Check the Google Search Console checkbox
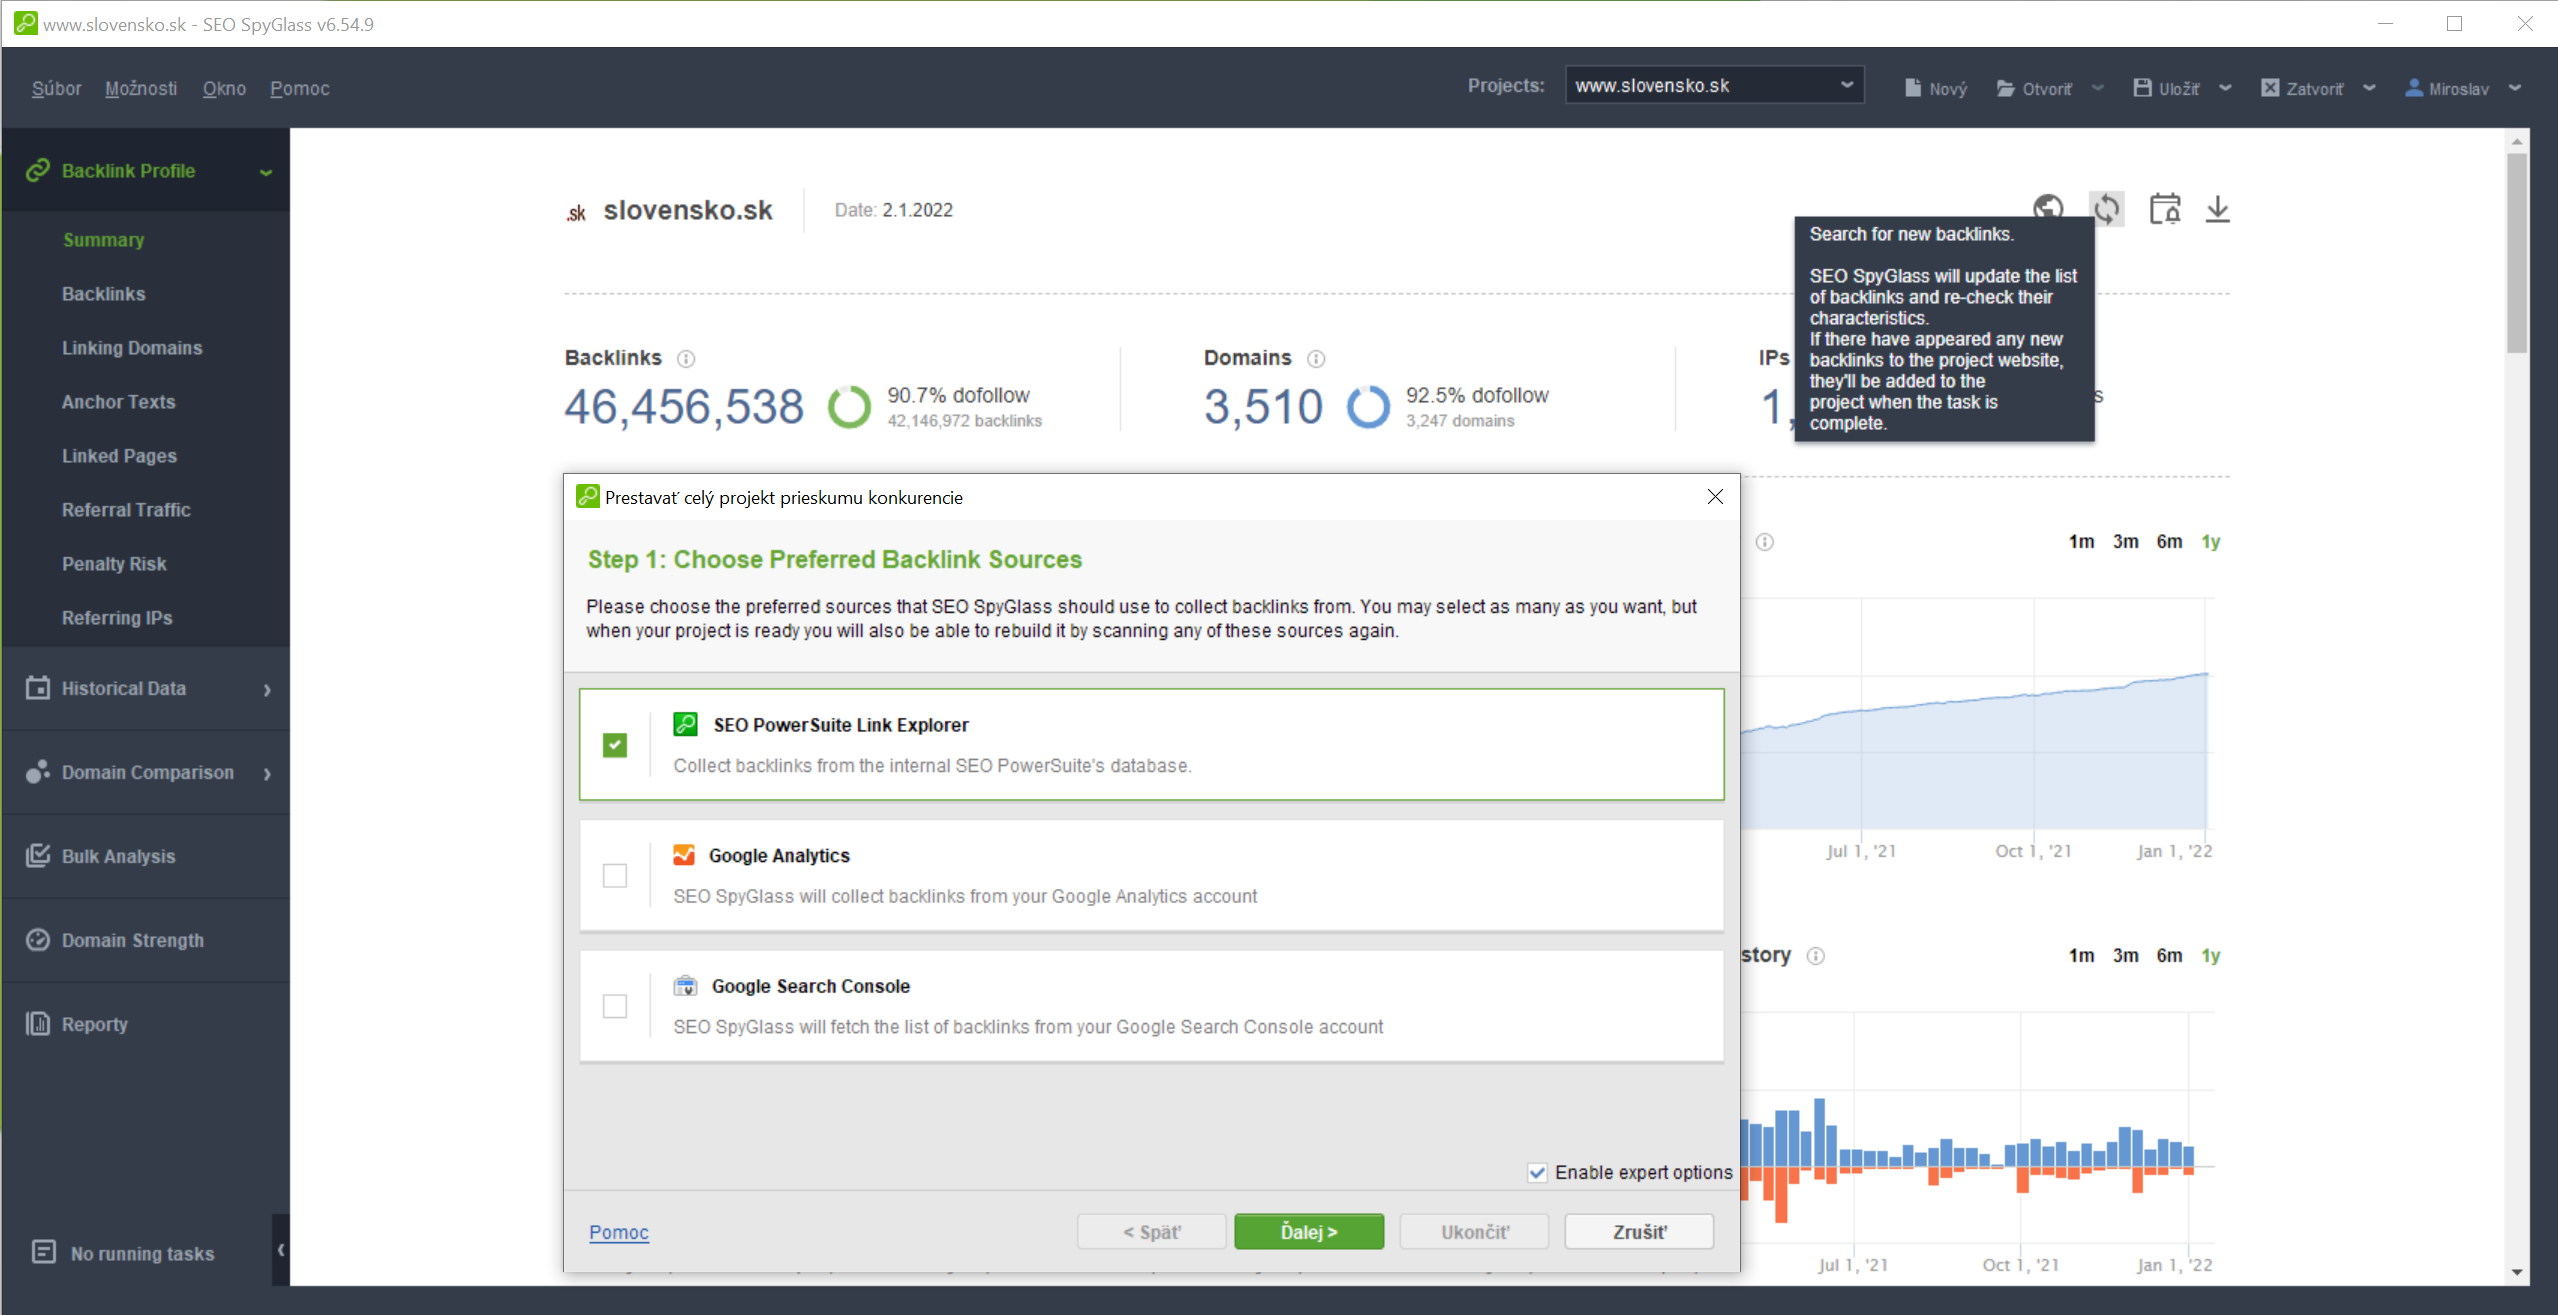The image size is (2558, 1315). pos(615,1006)
